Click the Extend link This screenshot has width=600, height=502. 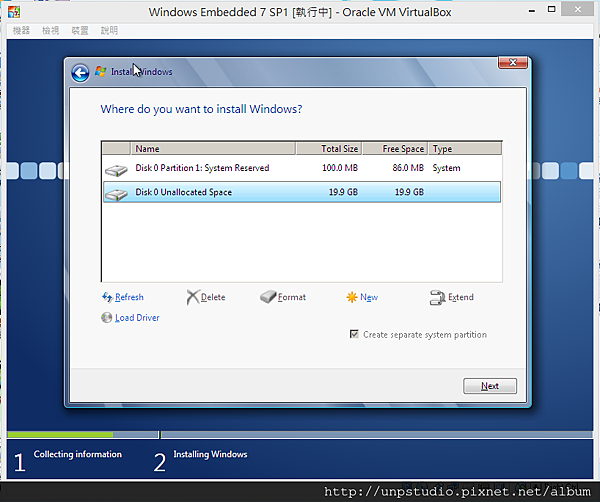[461, 297]
